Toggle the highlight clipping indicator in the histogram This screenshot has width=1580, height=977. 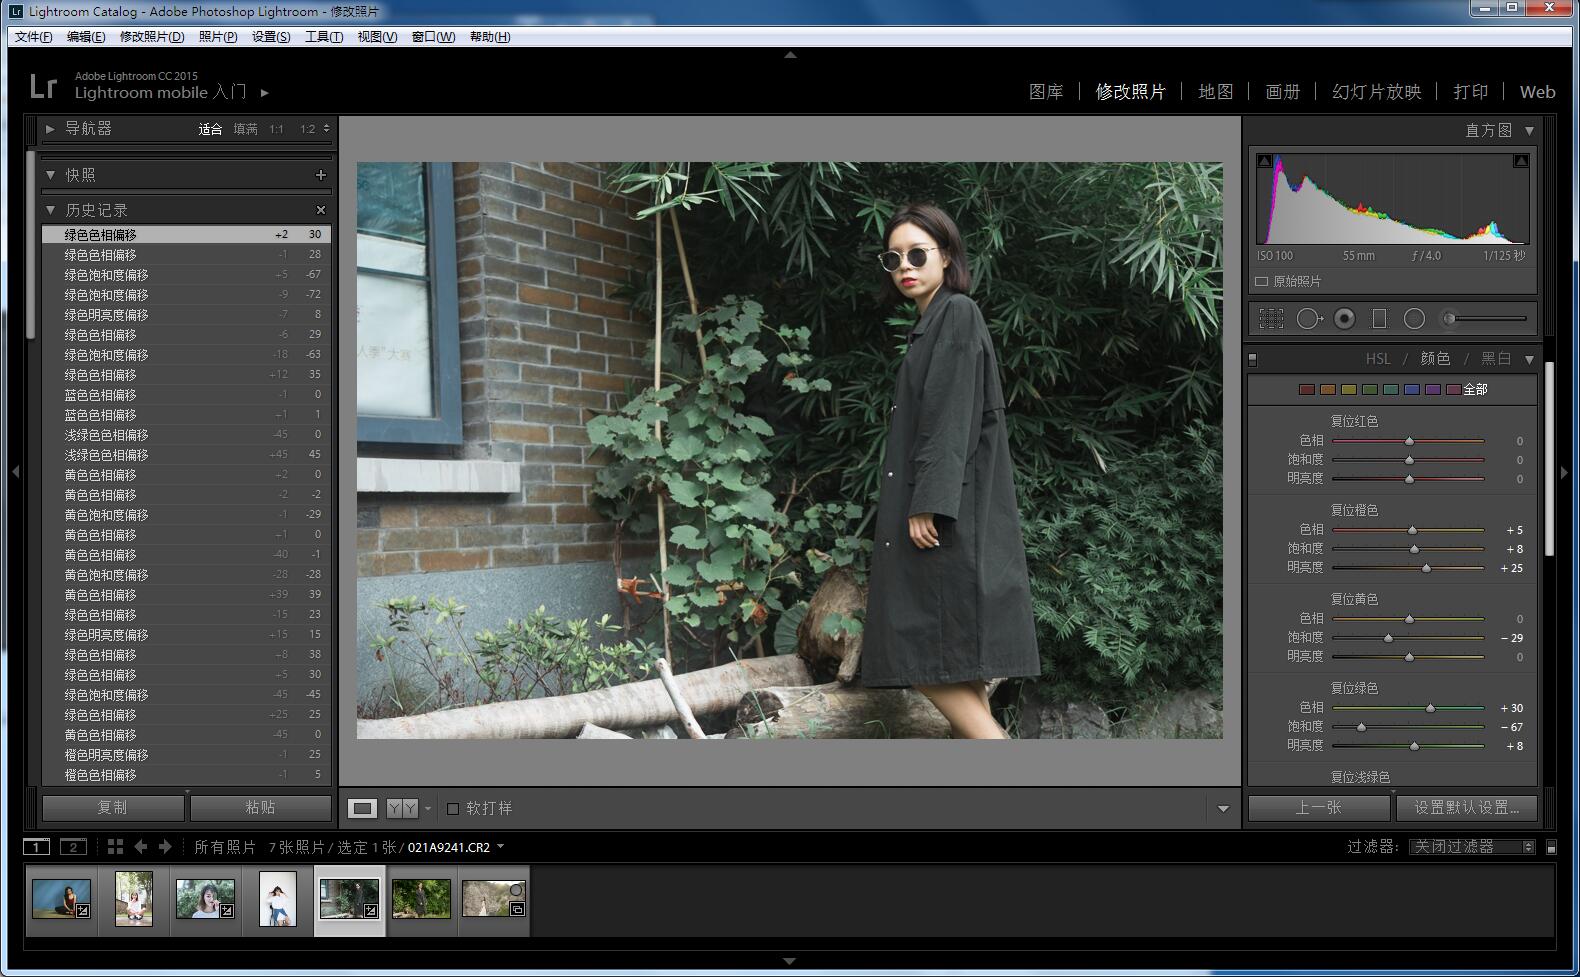(x=1521, y=161)
